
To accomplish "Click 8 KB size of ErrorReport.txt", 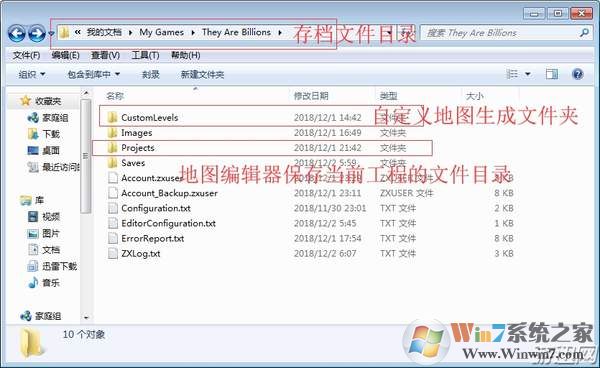I will click(x=504, y=238).
